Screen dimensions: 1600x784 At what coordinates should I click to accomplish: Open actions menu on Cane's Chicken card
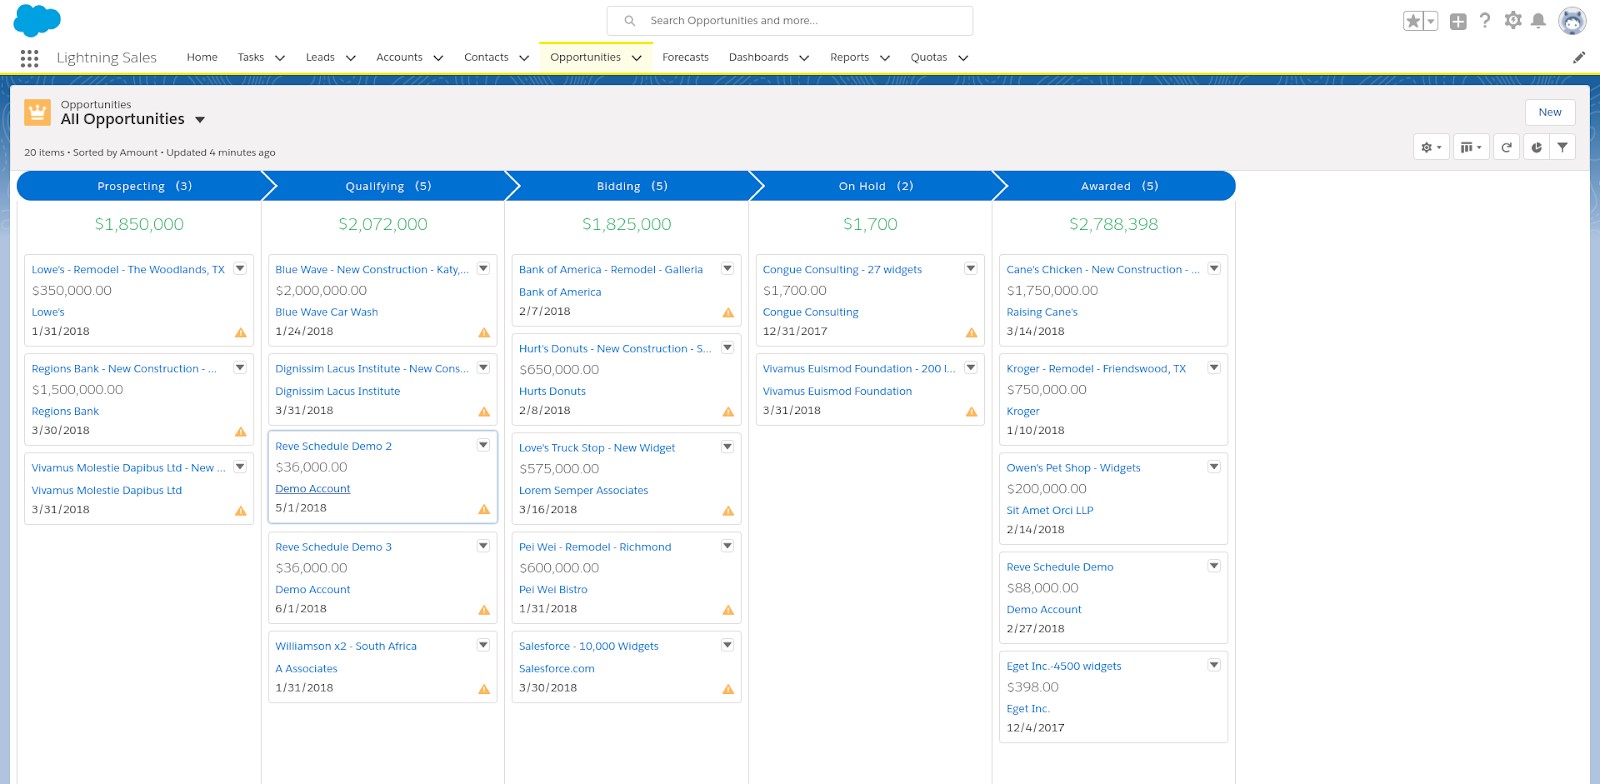1214,269
